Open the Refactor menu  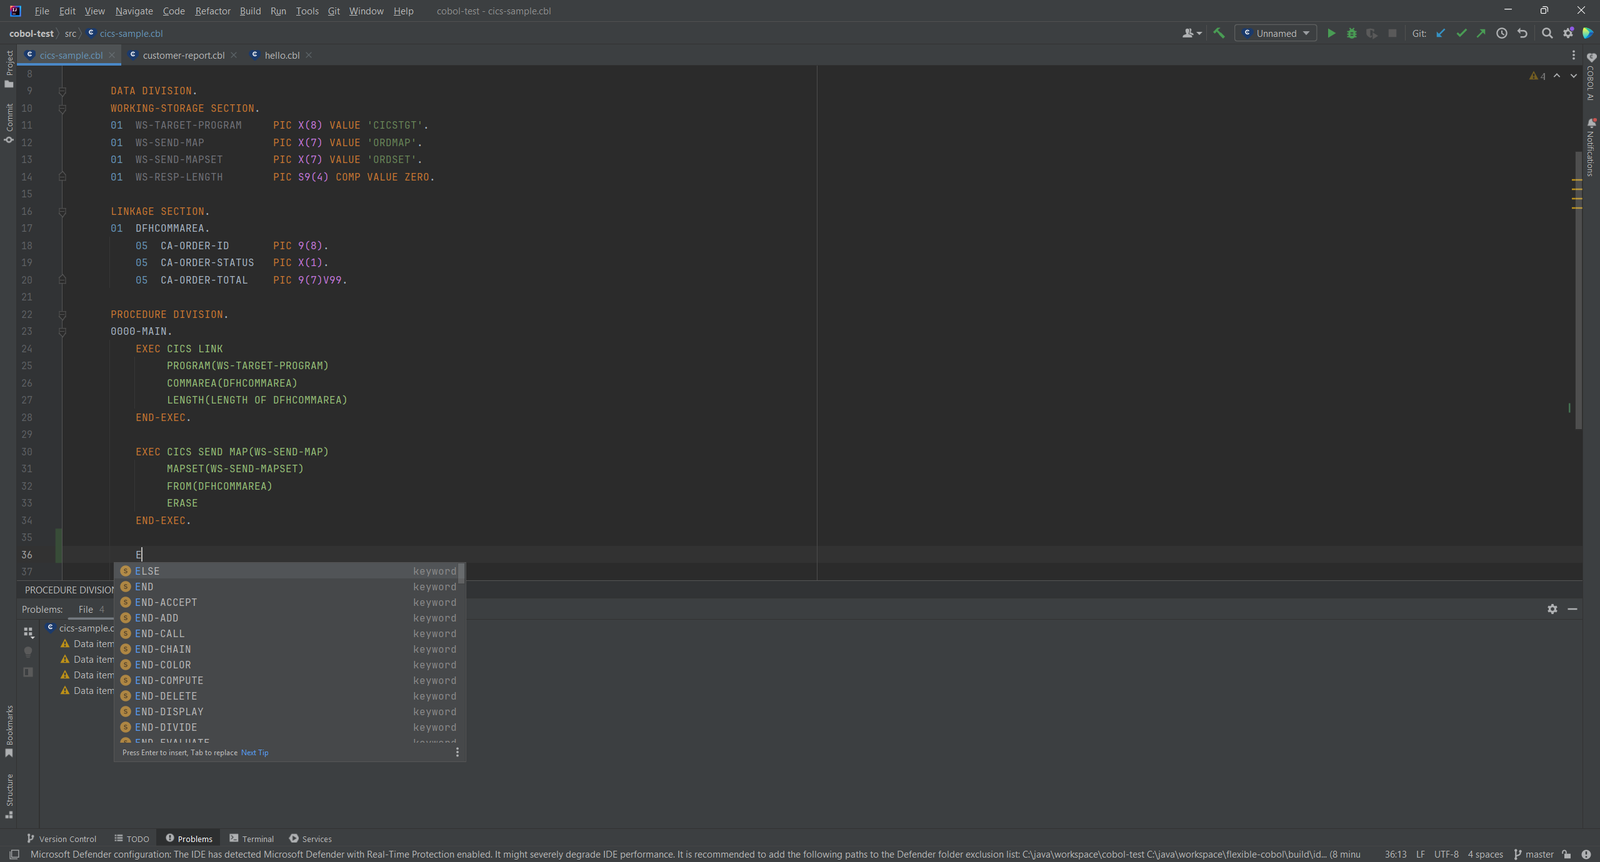point(213,11)
